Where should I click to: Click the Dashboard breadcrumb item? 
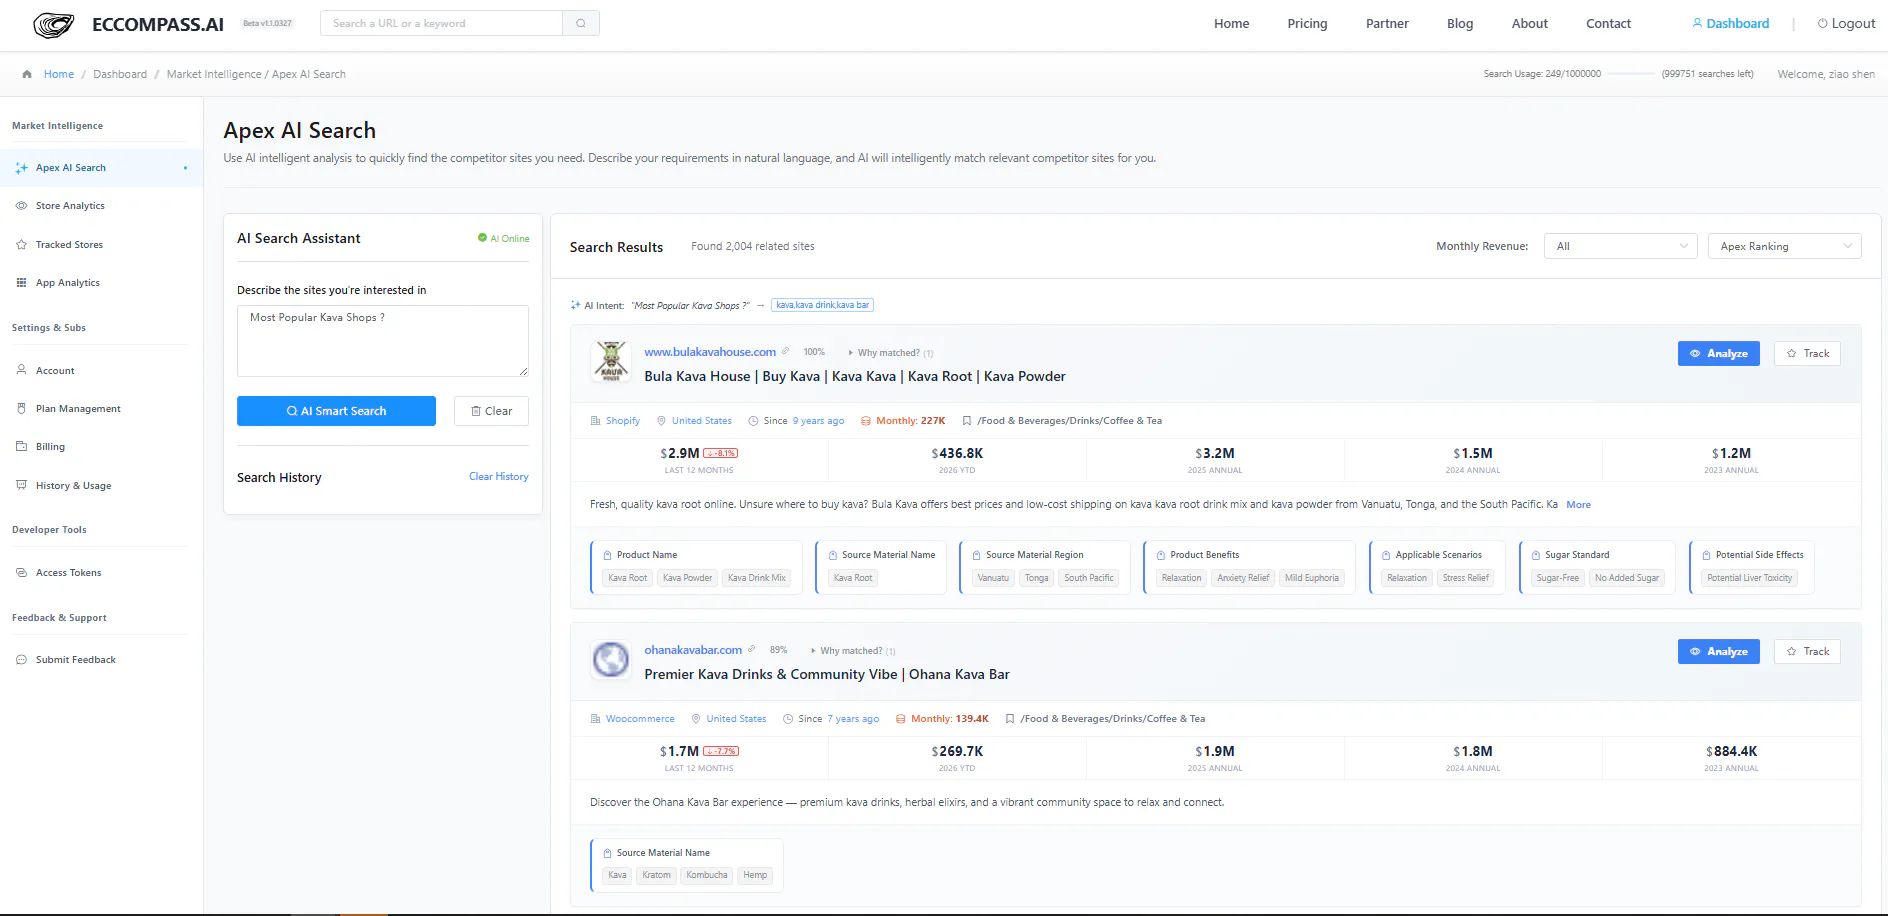click(120, 74)
